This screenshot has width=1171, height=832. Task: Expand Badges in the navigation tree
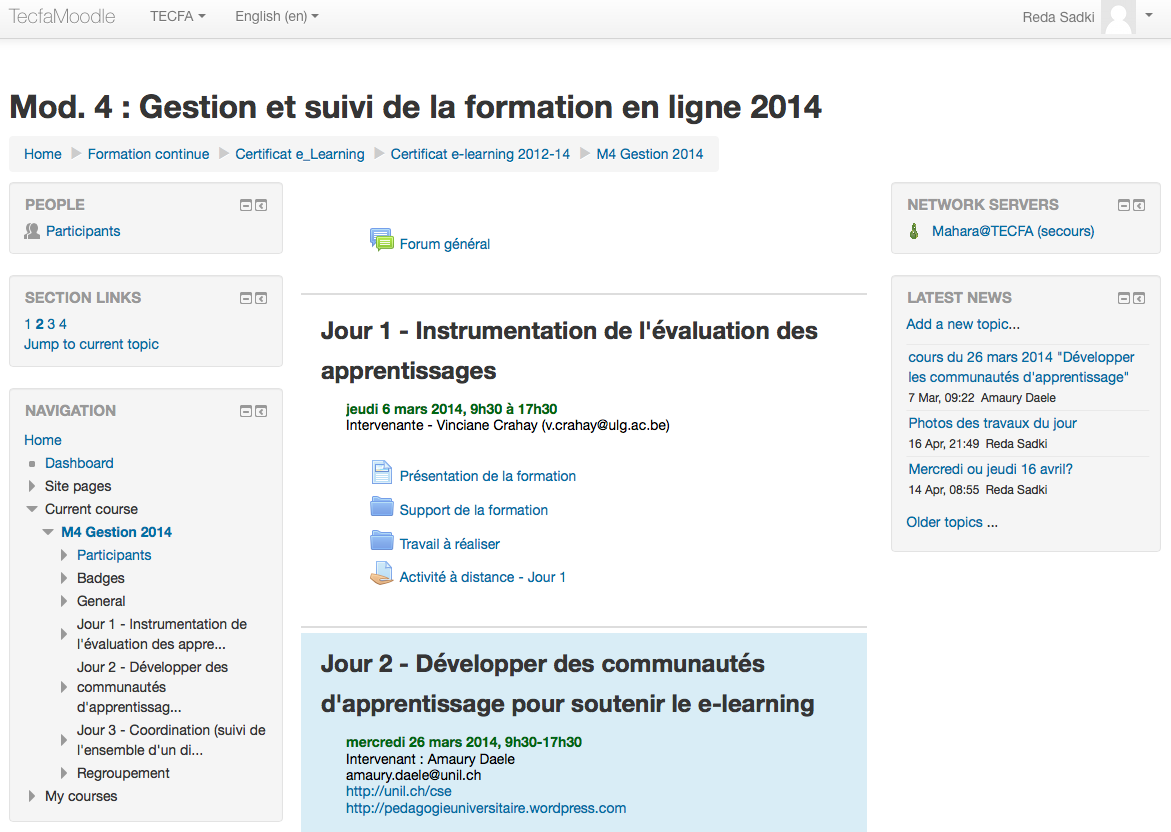(65, 578)
